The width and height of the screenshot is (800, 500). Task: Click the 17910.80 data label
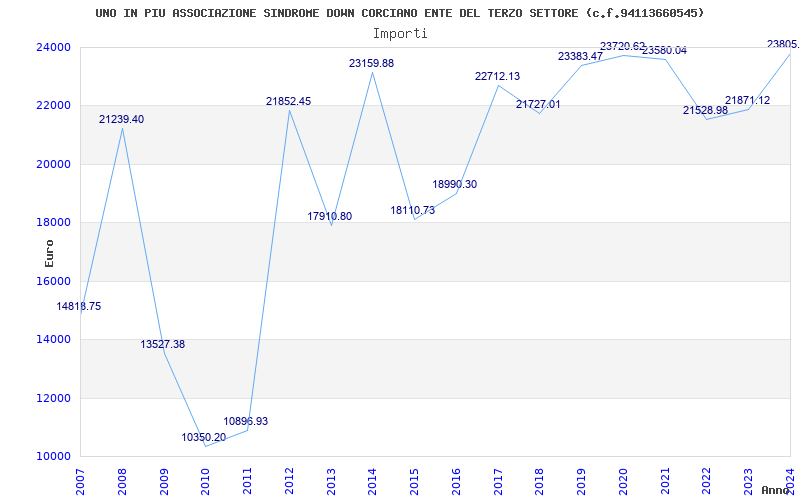click(330, 216)
